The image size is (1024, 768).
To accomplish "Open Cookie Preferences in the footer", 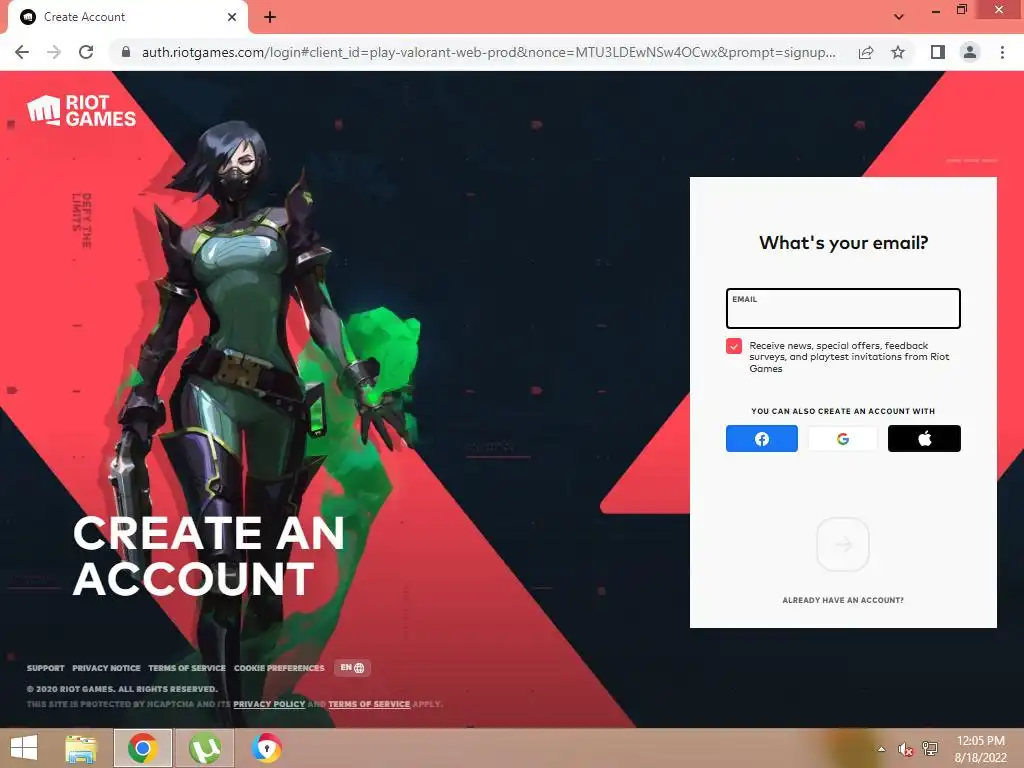I will 279,668.
